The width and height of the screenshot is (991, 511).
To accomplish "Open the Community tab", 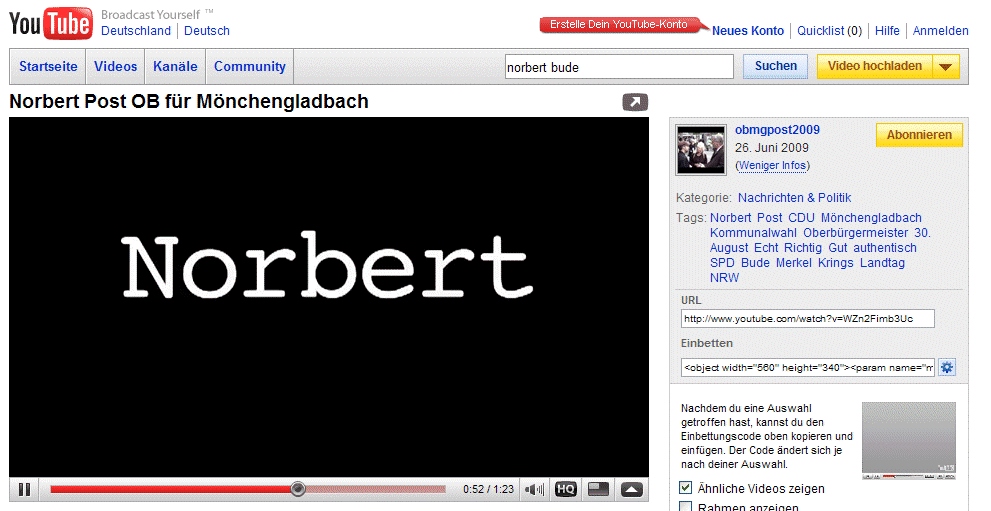I will tap(250, 66).
